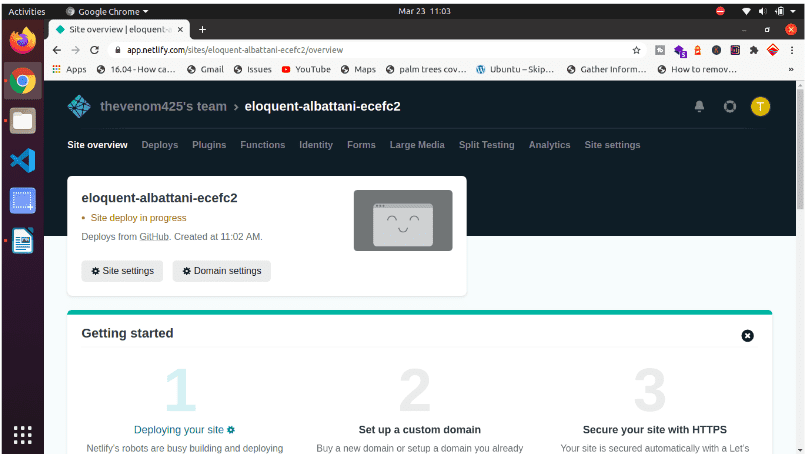Dismiss the Getting started panel
805x454 pixels.
[x=747, y=335]
